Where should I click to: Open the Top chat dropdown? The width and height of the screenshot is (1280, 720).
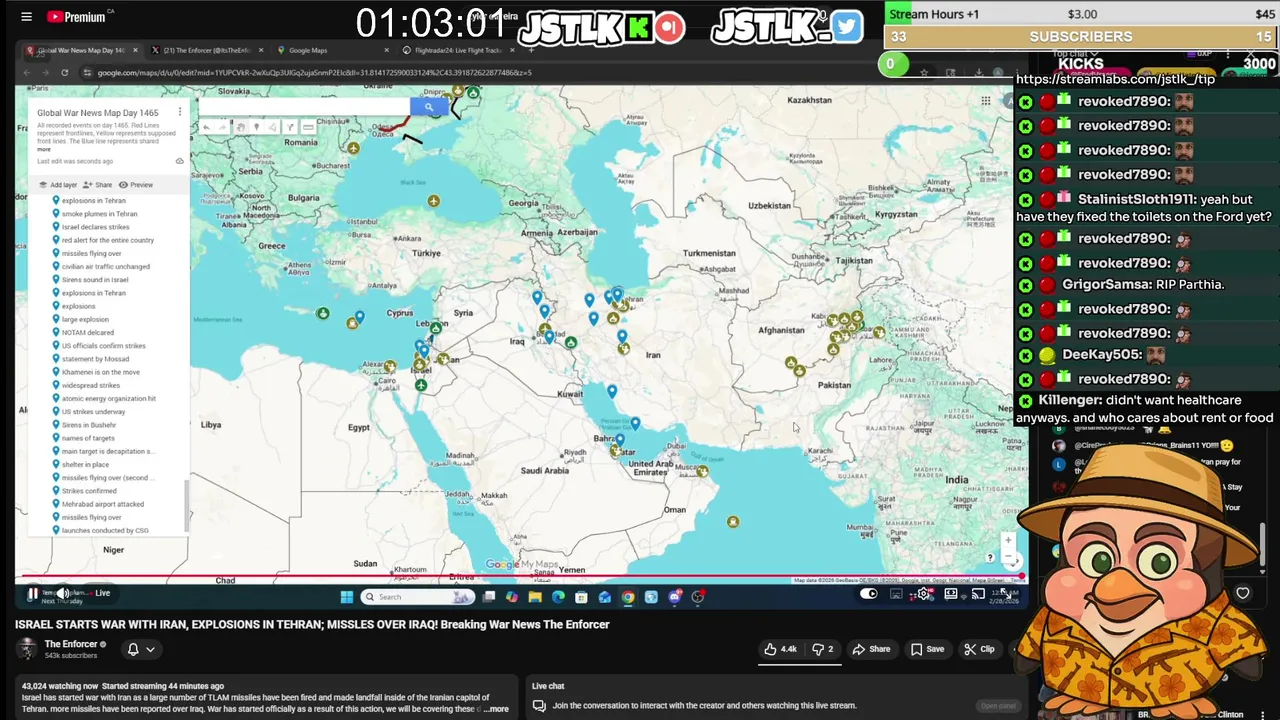[1076, 54]
